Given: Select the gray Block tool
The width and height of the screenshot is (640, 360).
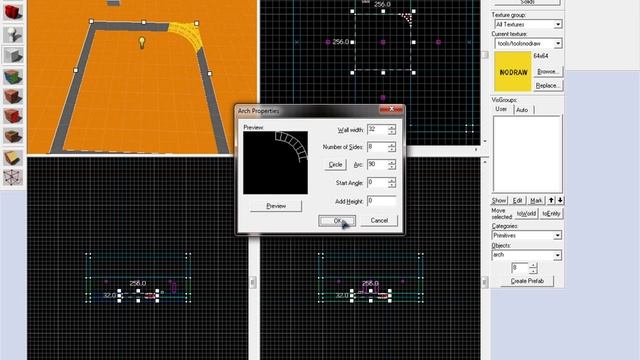Looking at the screenshot, I should pos(13,55).
